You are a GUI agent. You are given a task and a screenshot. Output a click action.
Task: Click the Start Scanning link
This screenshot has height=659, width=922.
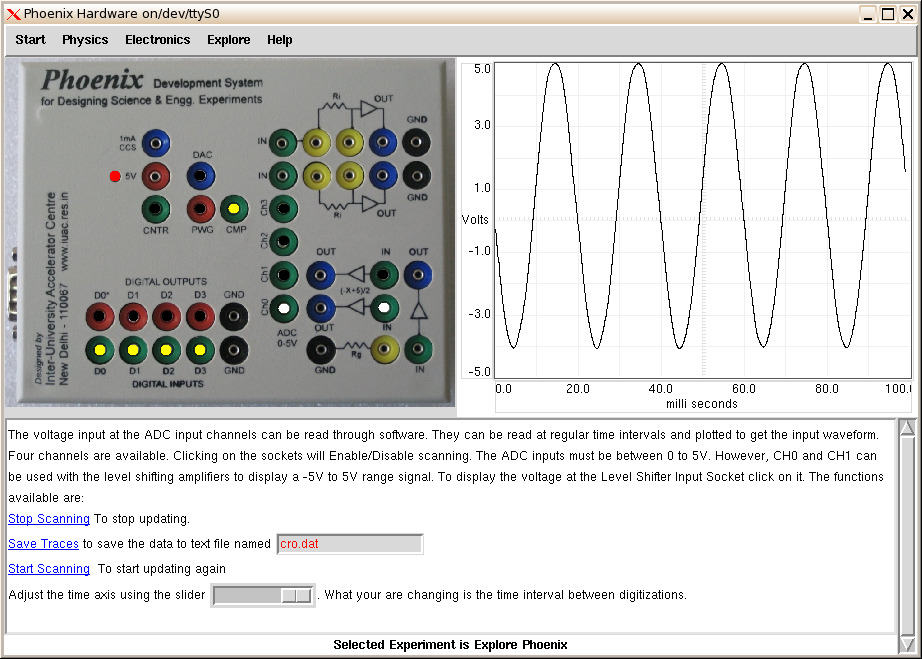pyautogui.click(x=49, y=568)
